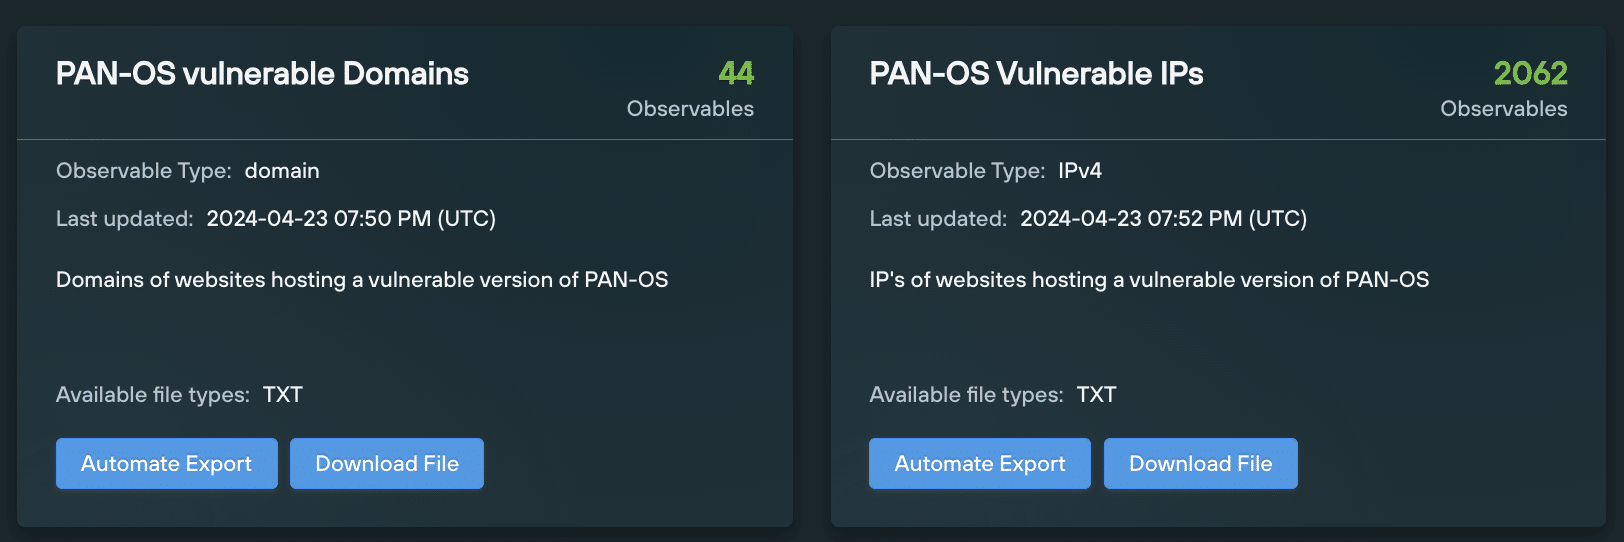Select the 'IPv4' observable type value
1624x542 pixels.
(1080, 171)
